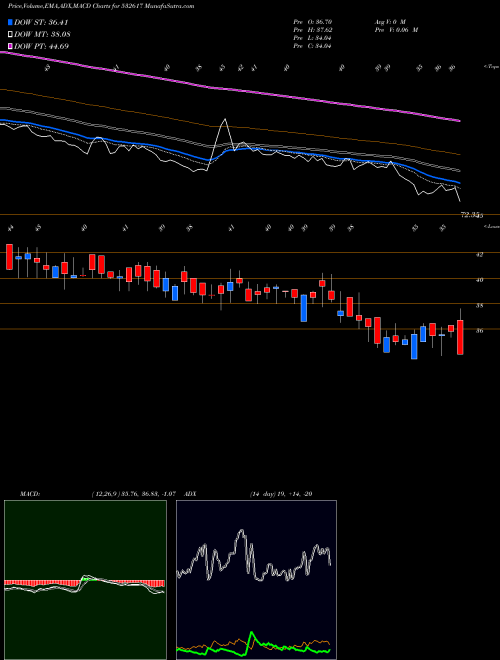Click the 42 price axis label
This screenshot has height=660, width=500.
[x=480, y=254]
